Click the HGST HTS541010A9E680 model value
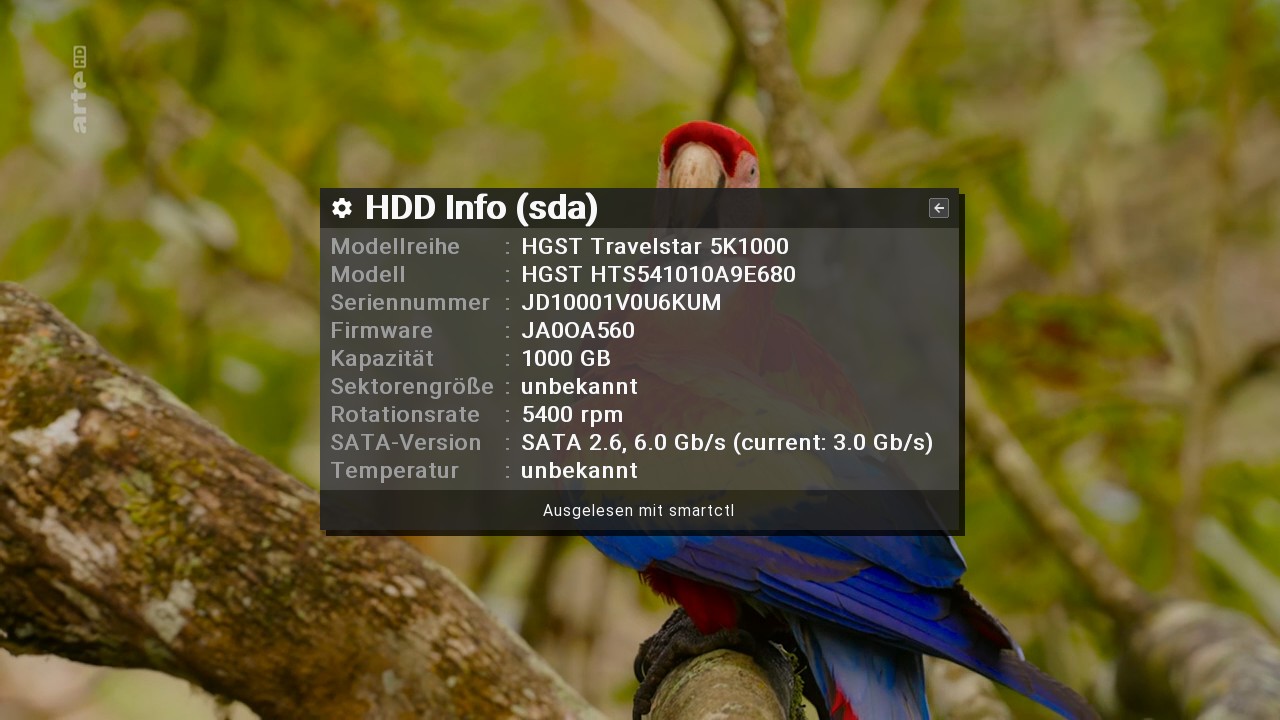 tap(658, 275)
